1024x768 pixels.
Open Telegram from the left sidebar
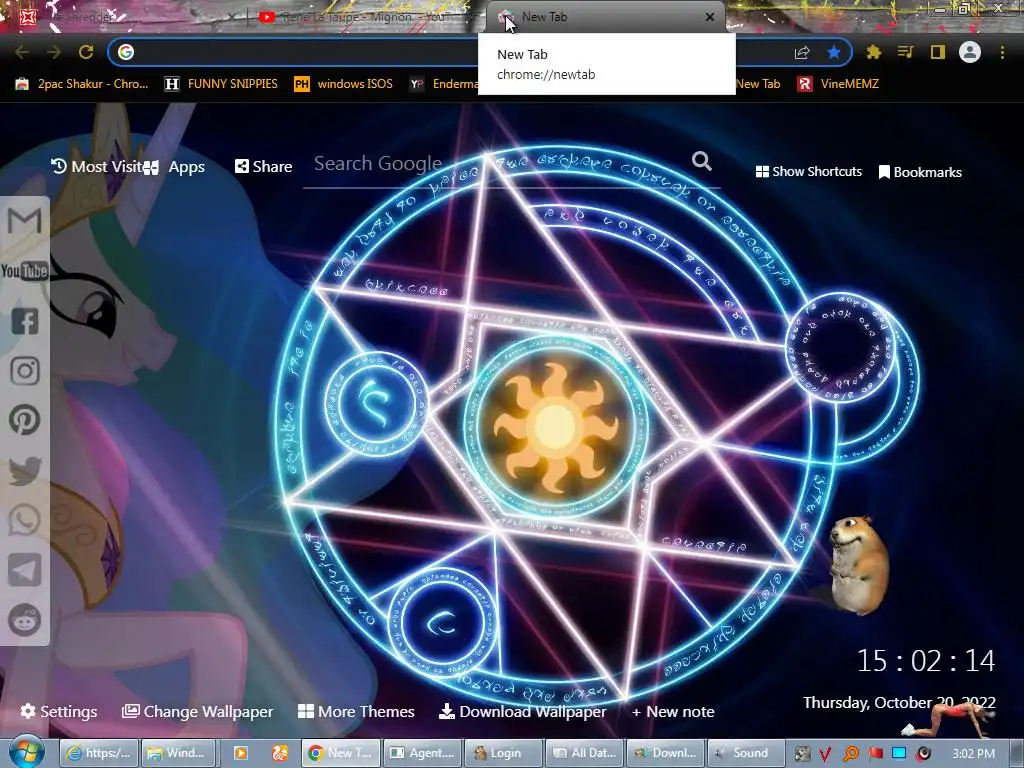click(x=24, y=569)
